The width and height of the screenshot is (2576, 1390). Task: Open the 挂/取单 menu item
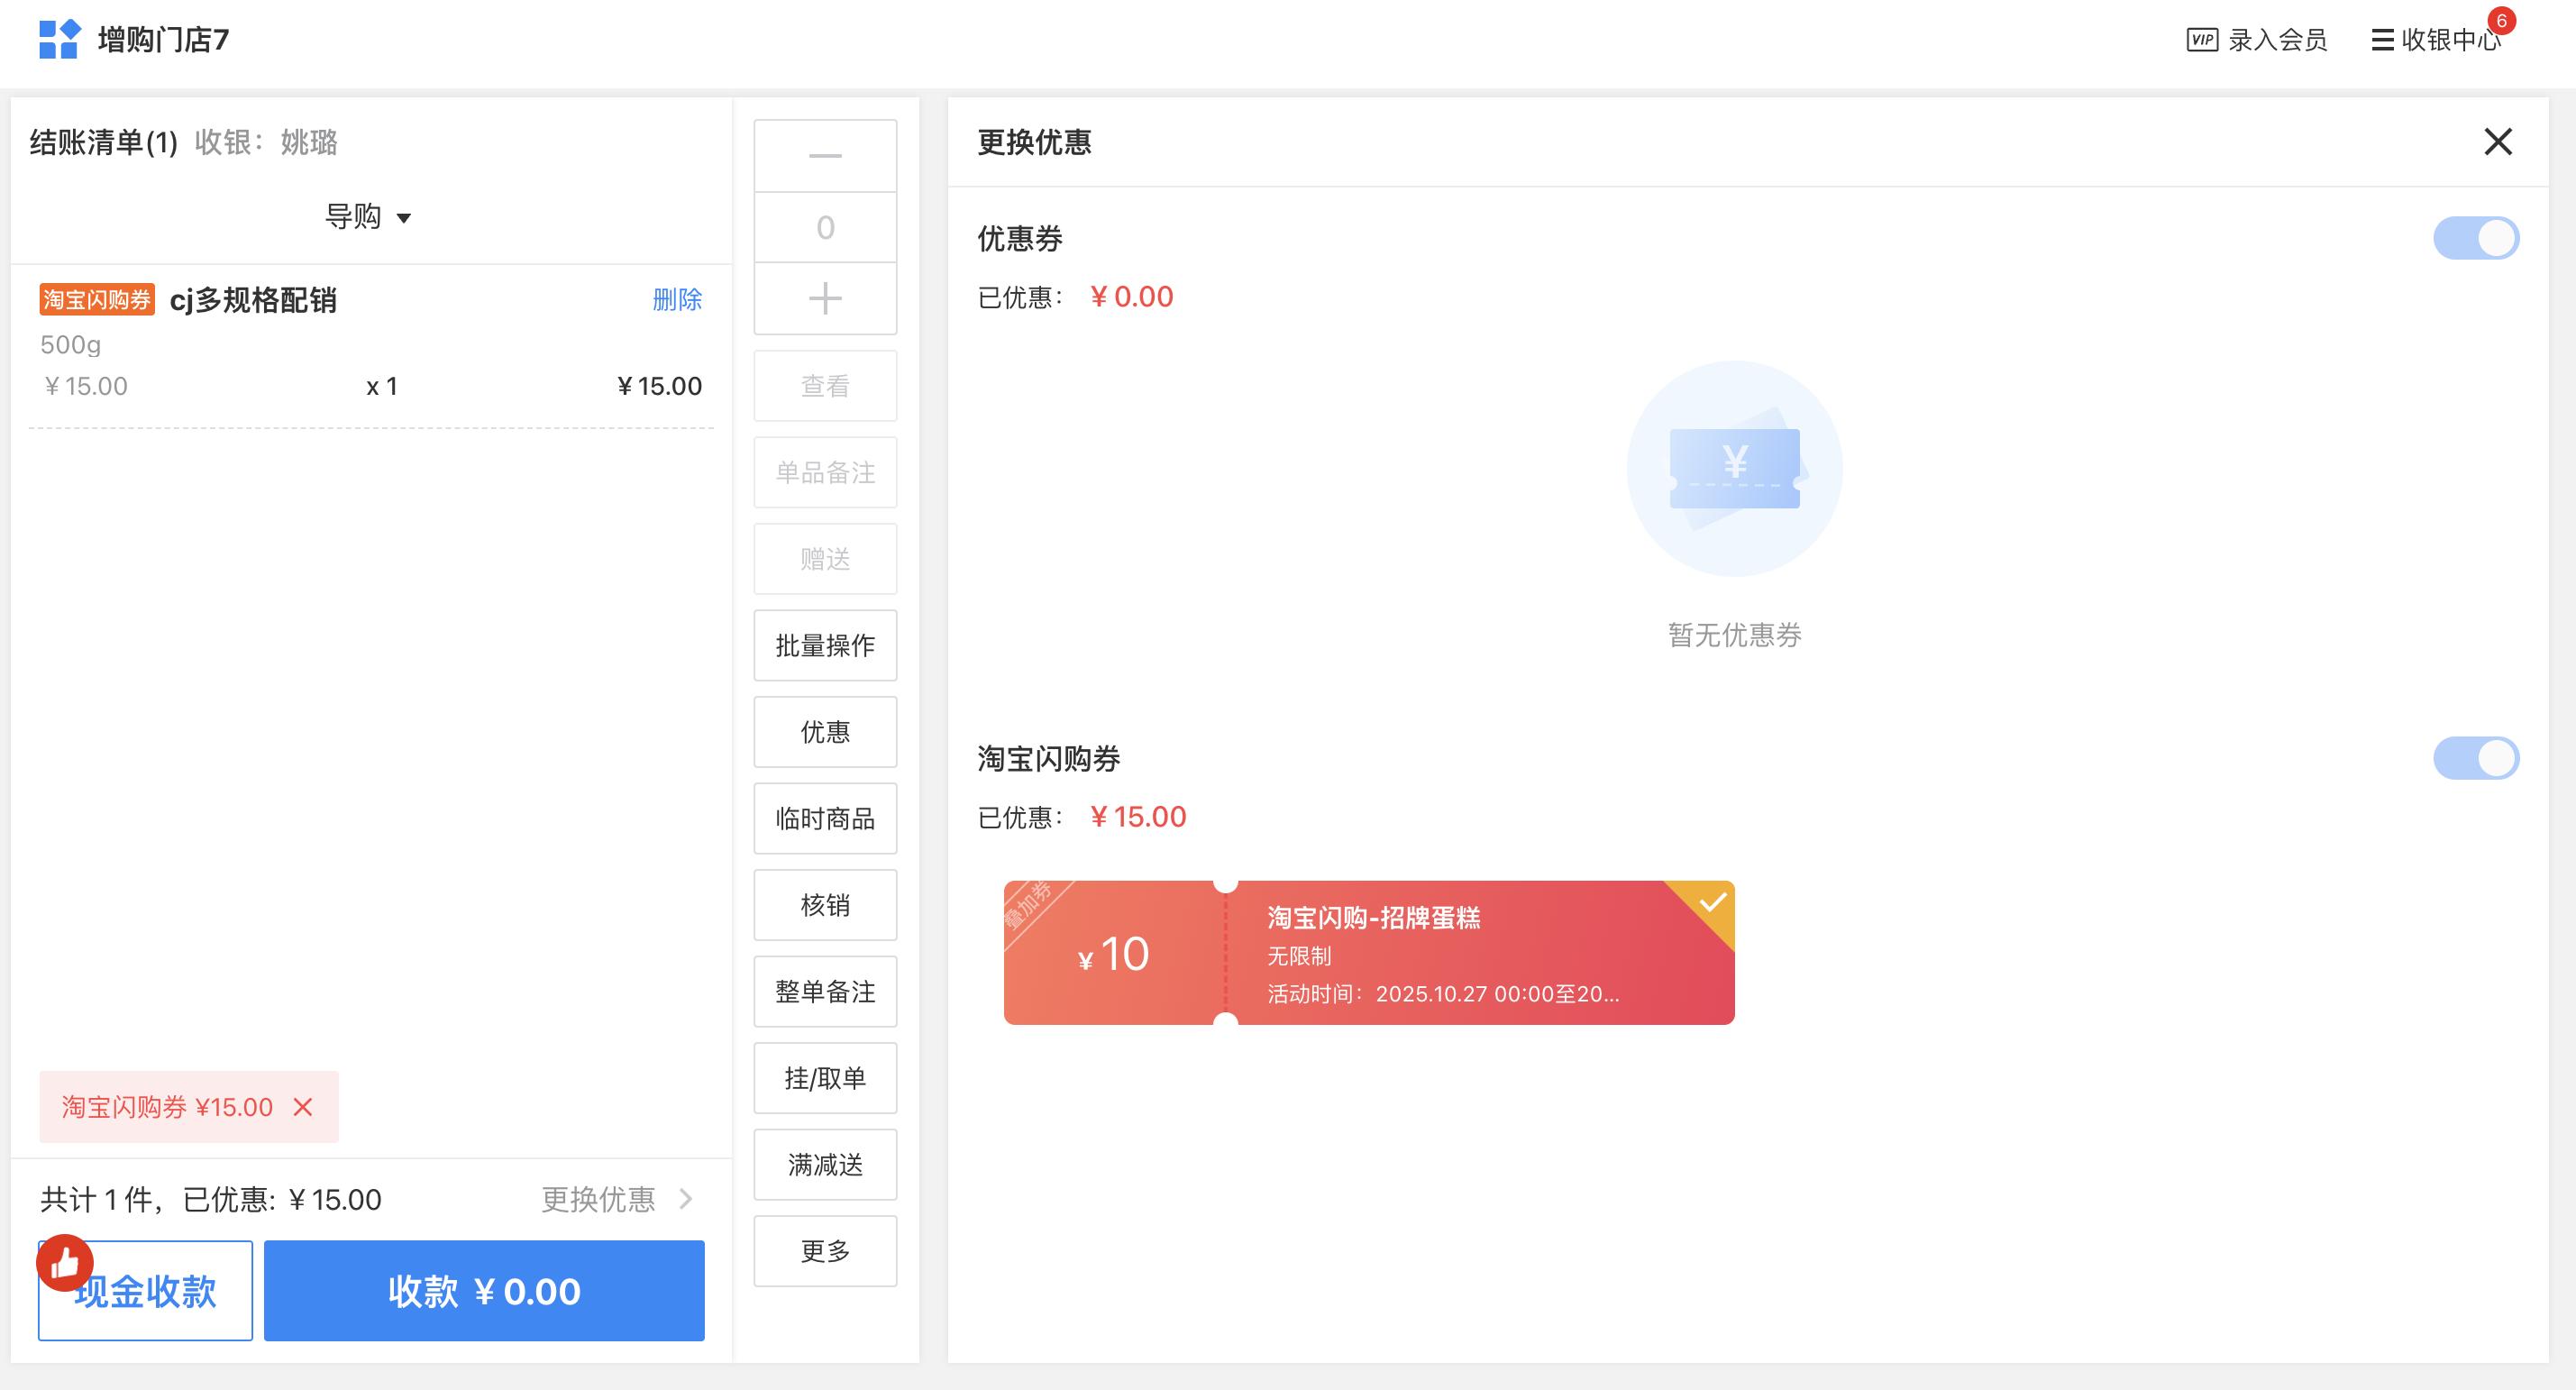[x=825, y=1078]
